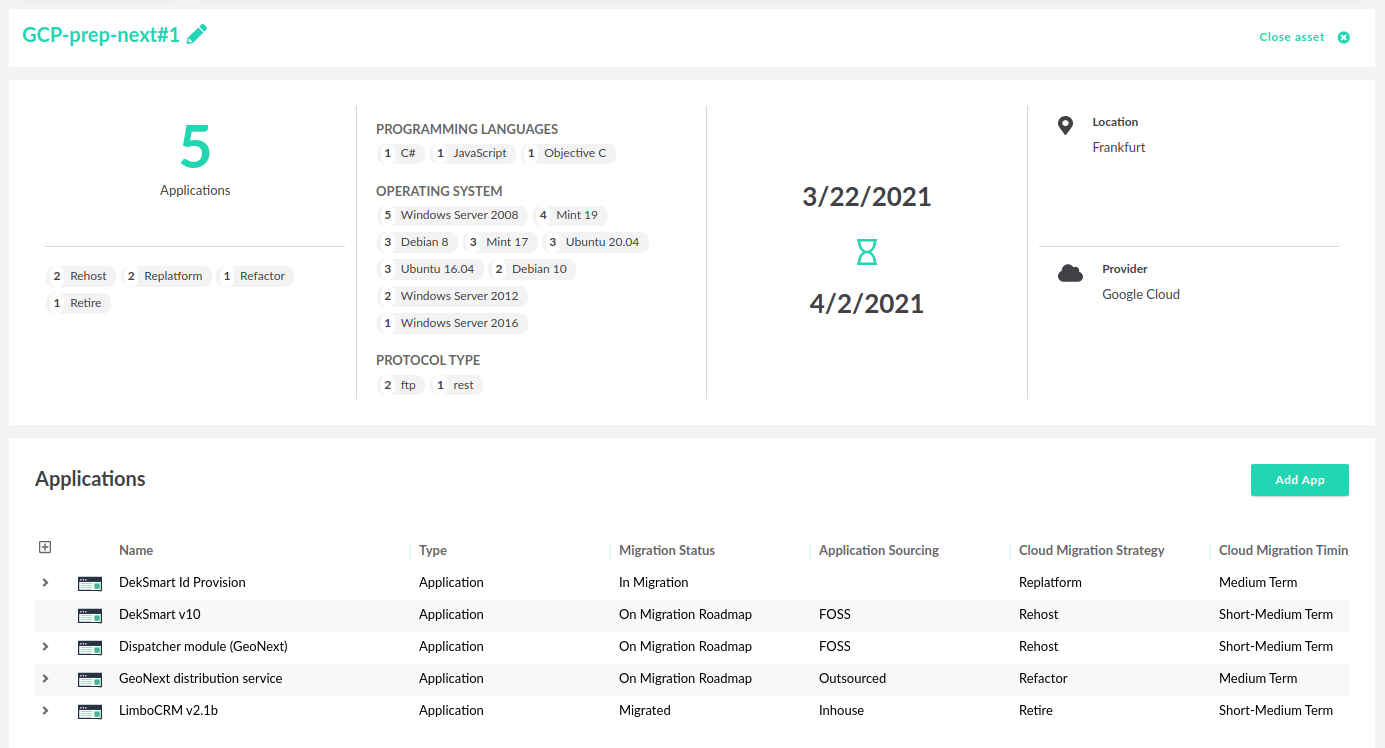Click the Windows Server 2008 tag
1385x748 pixels.
click(x=453, y=215)
